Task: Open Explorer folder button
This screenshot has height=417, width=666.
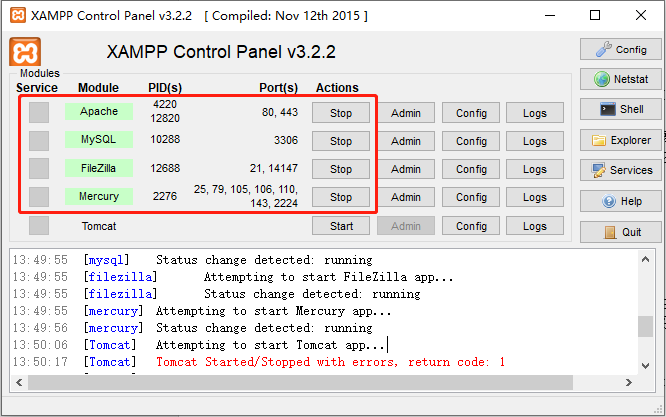Action: 621,140
